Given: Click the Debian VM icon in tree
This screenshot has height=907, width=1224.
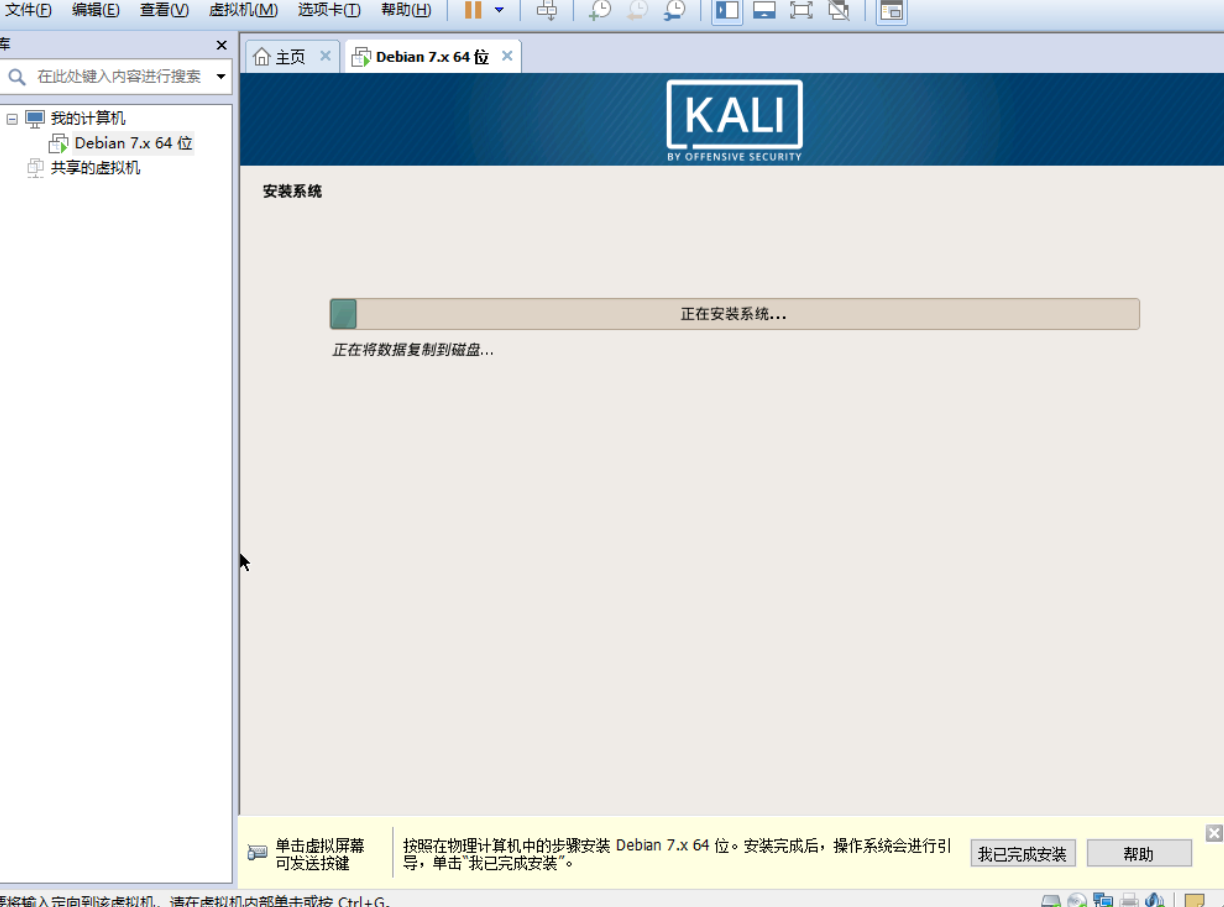Looking at the screenshot, I should 59,143.
